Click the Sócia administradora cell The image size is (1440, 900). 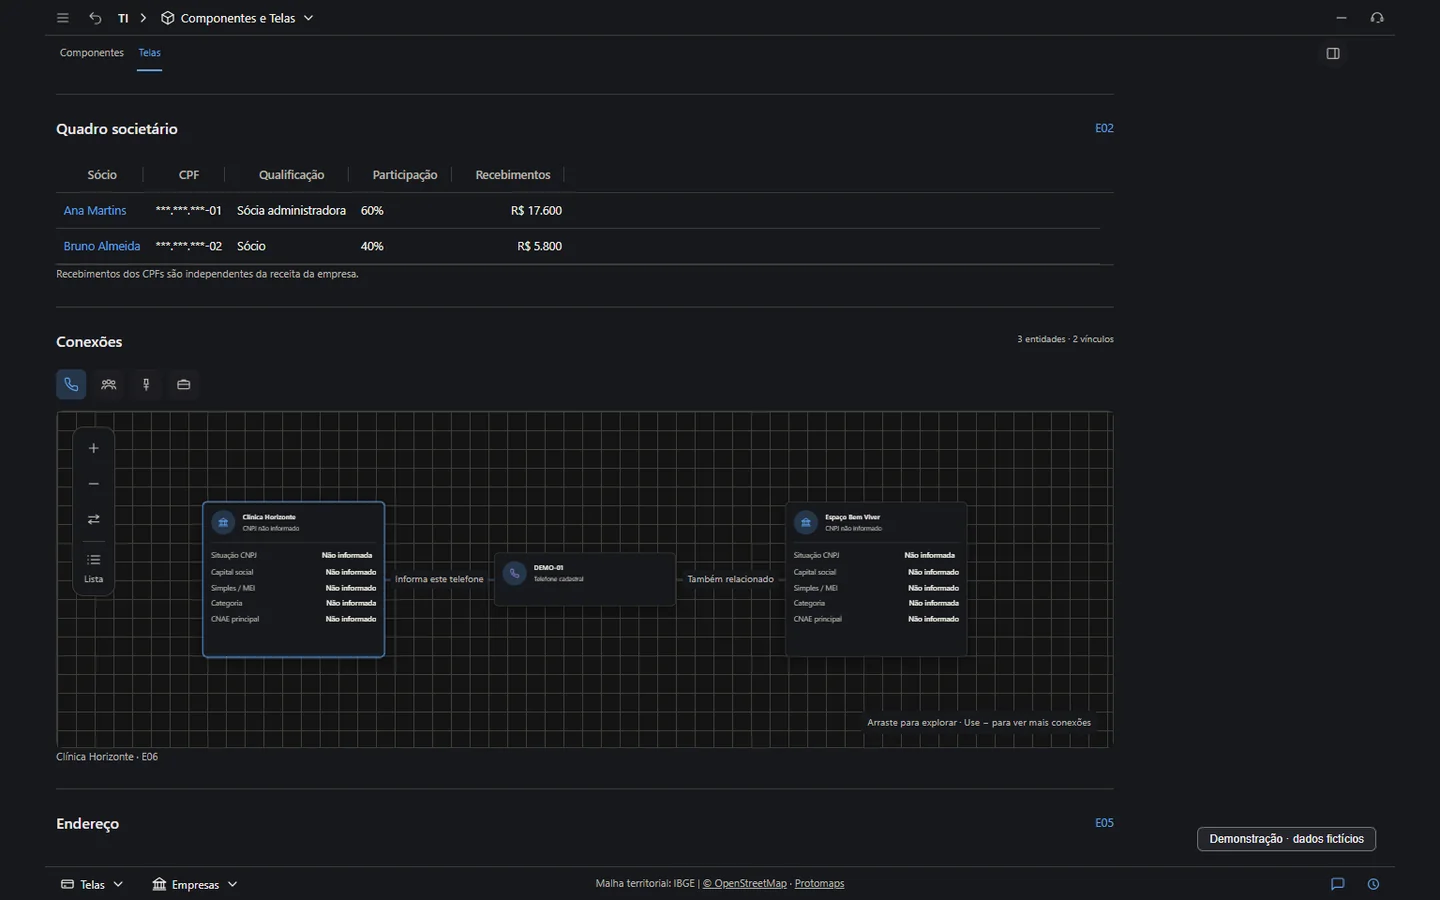[x=291, y=211]
